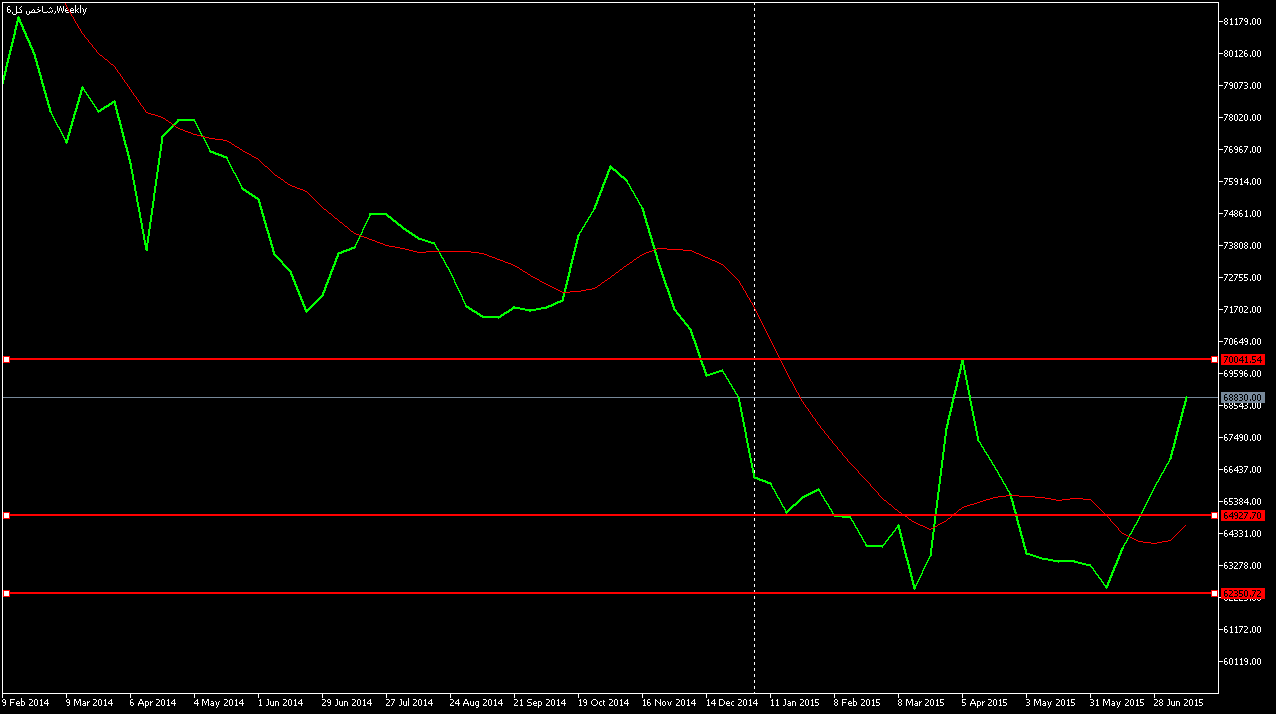1276x714 pixels.
Task: Click the 73808.00 price scale value
Action: click(x=1244, y=246)
